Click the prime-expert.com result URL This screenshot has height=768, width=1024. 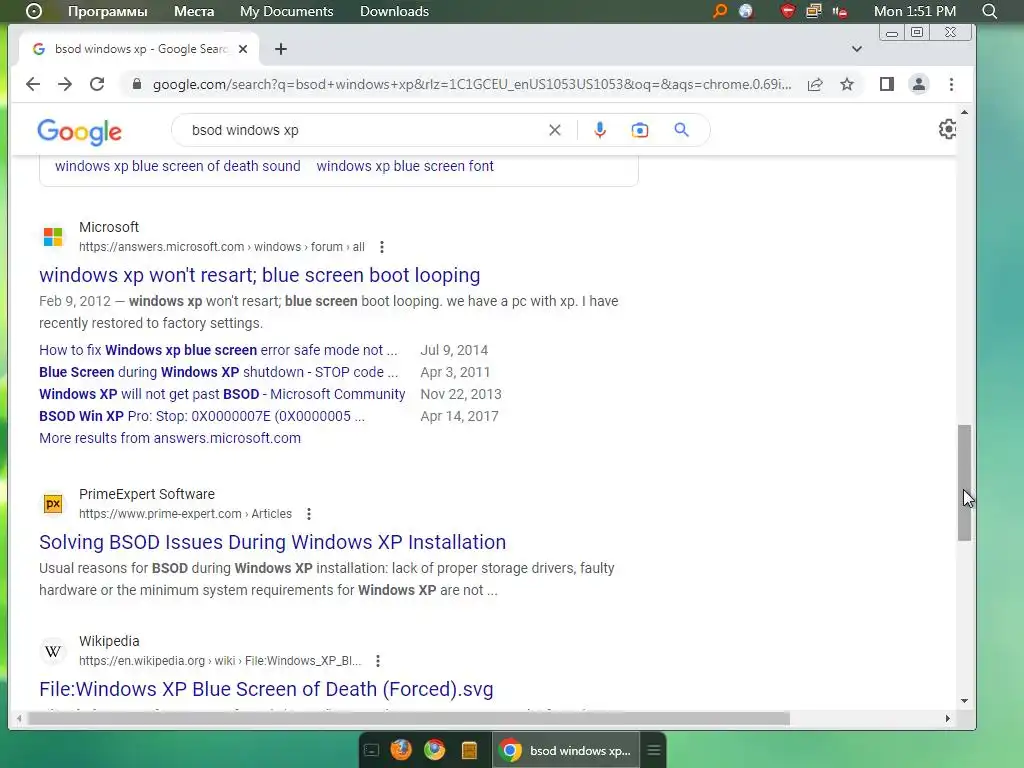[185, 514]
